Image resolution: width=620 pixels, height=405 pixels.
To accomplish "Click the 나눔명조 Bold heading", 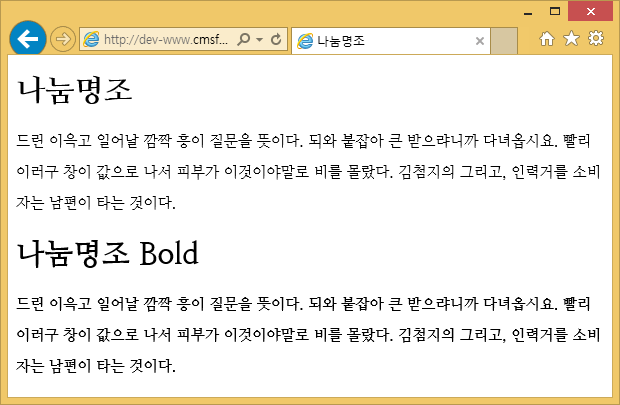I will point(108,253).
